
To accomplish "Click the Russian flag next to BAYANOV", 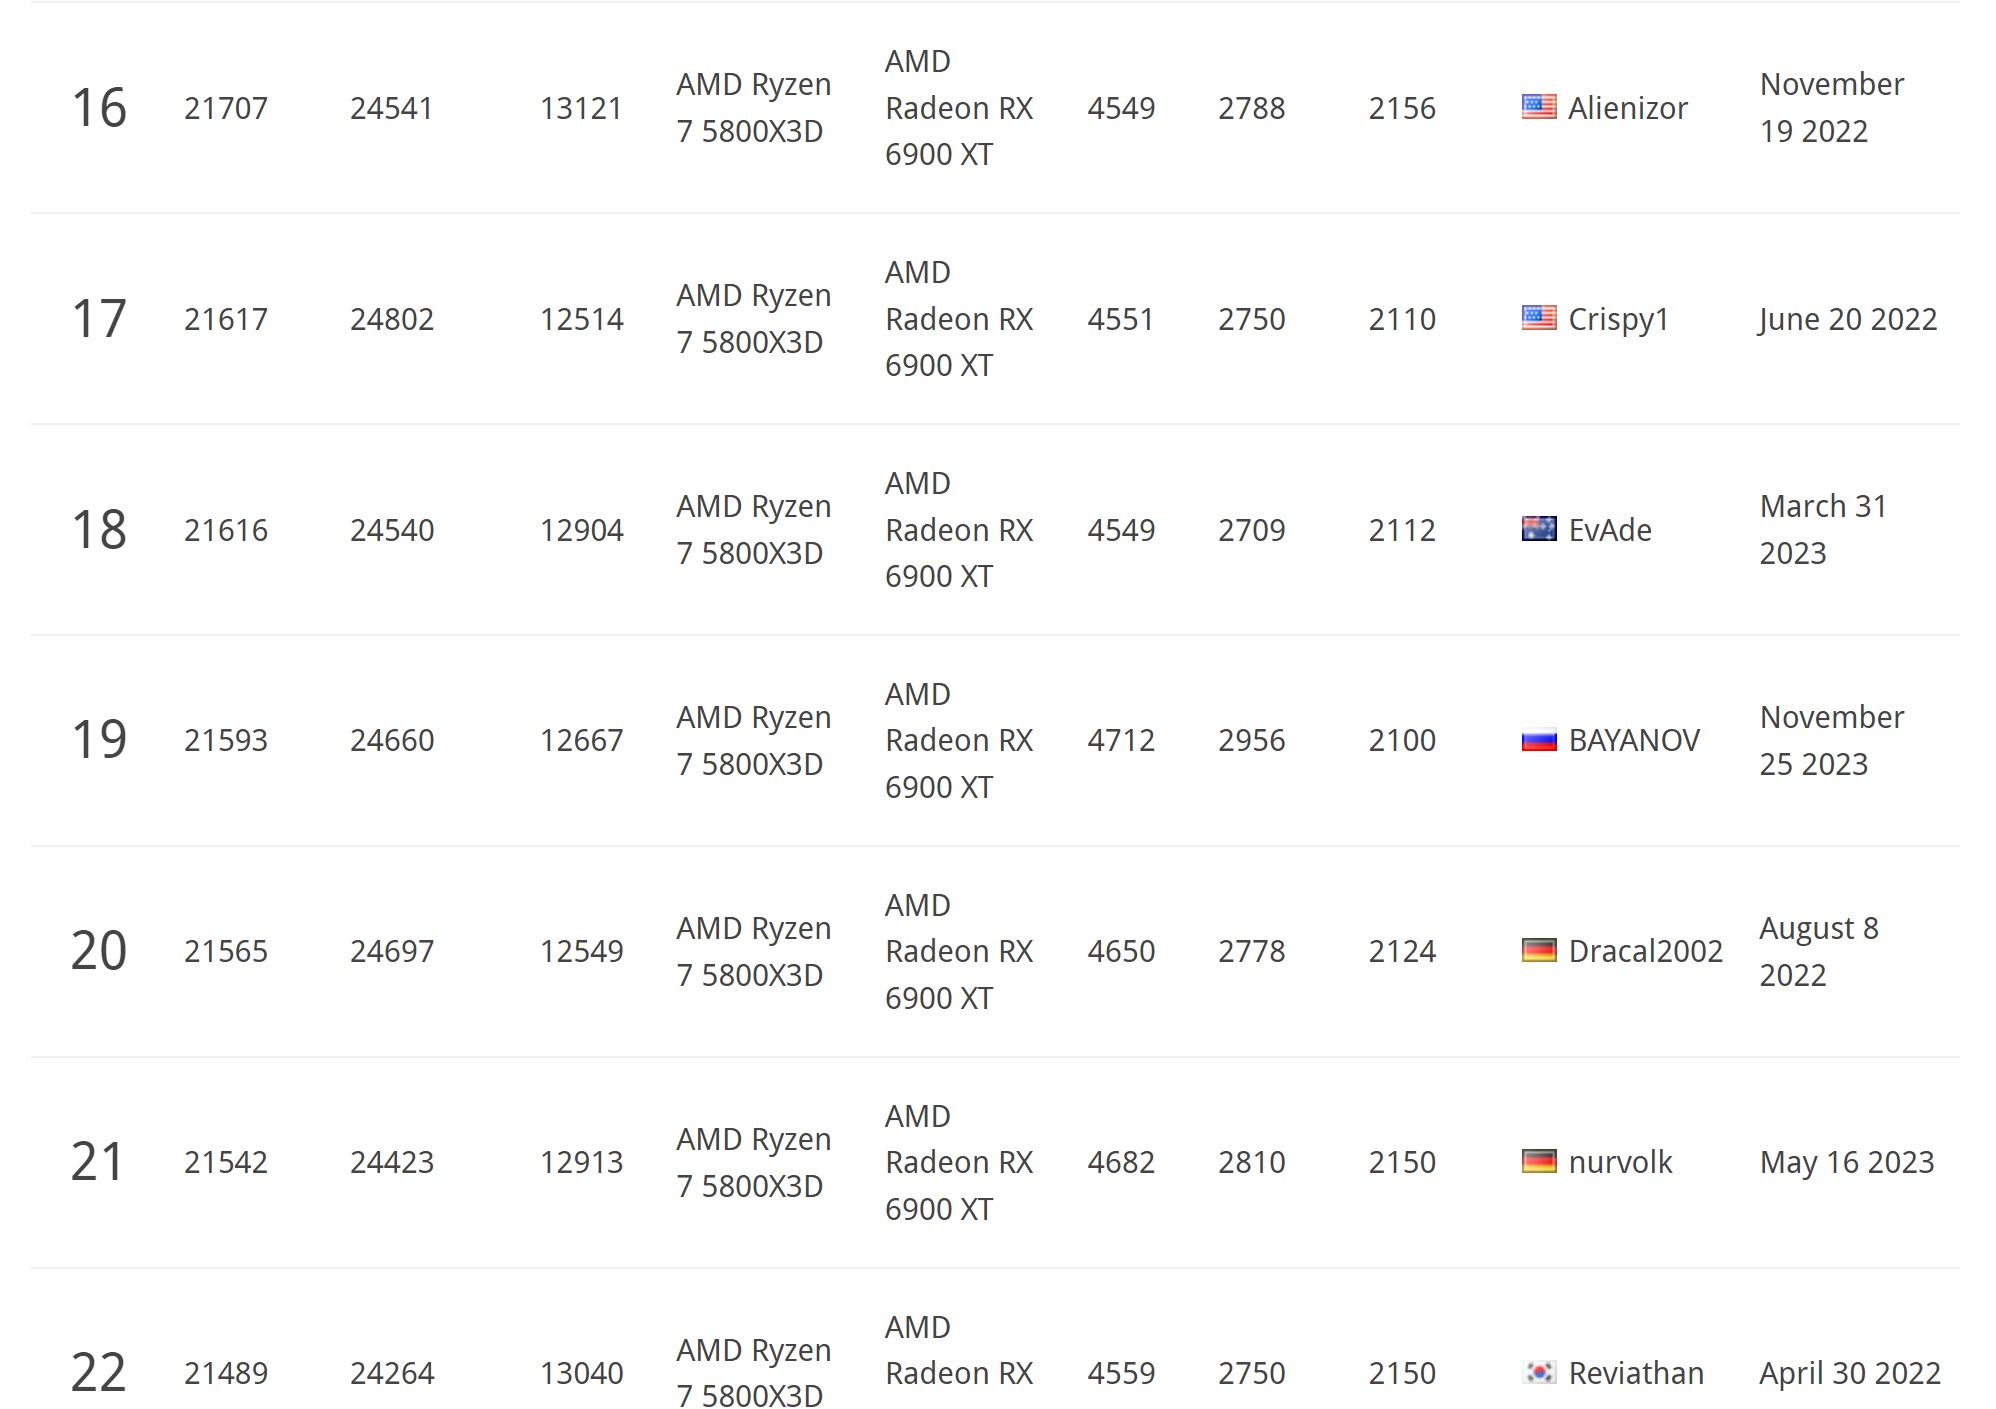I will coord(1538,740).
